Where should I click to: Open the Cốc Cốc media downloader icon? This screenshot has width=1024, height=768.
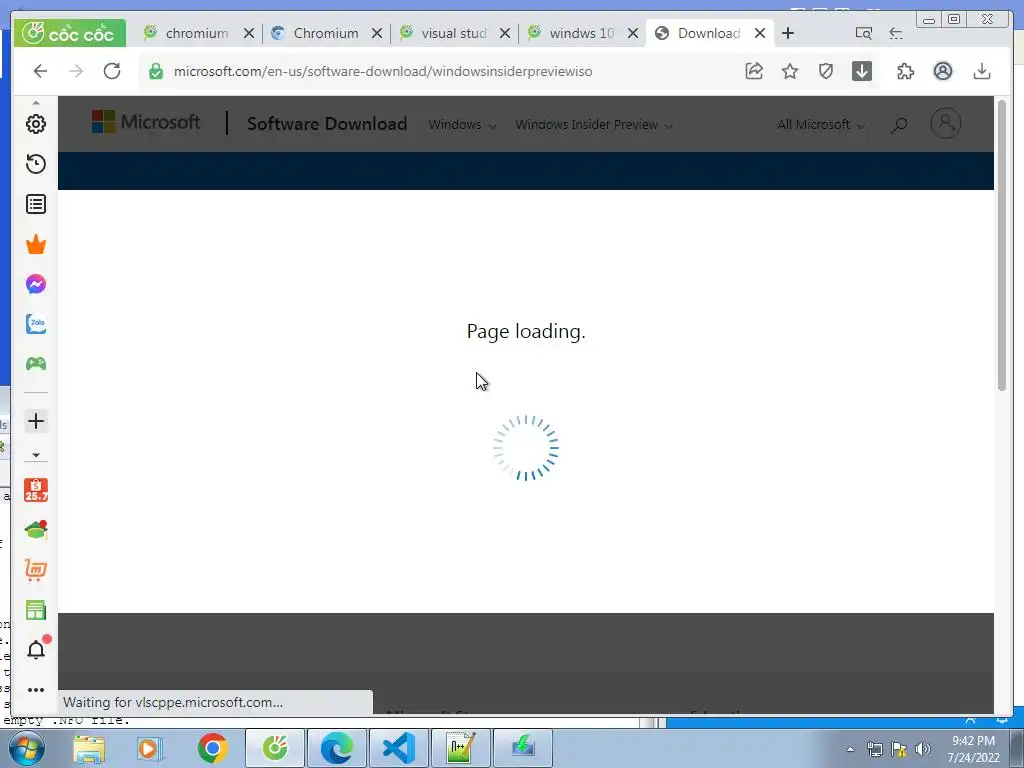(862, 71)
